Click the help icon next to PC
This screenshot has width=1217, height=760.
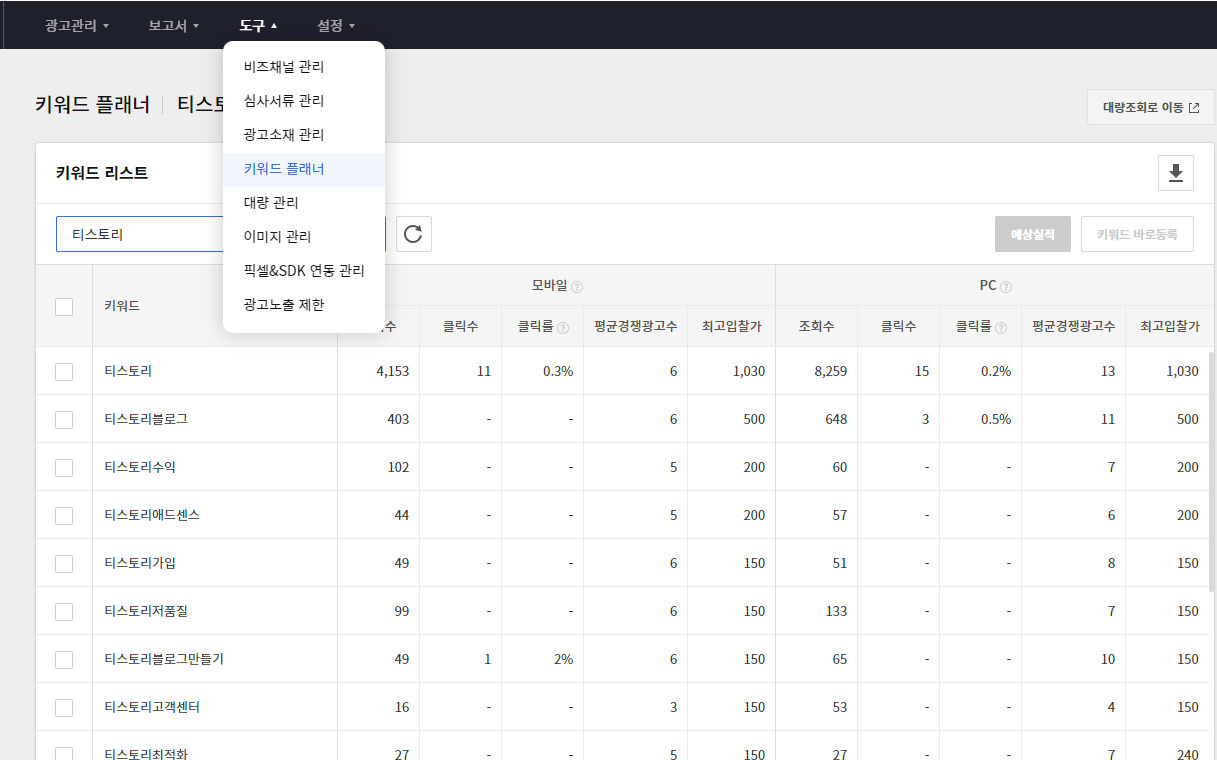[x=1005, y=286]
